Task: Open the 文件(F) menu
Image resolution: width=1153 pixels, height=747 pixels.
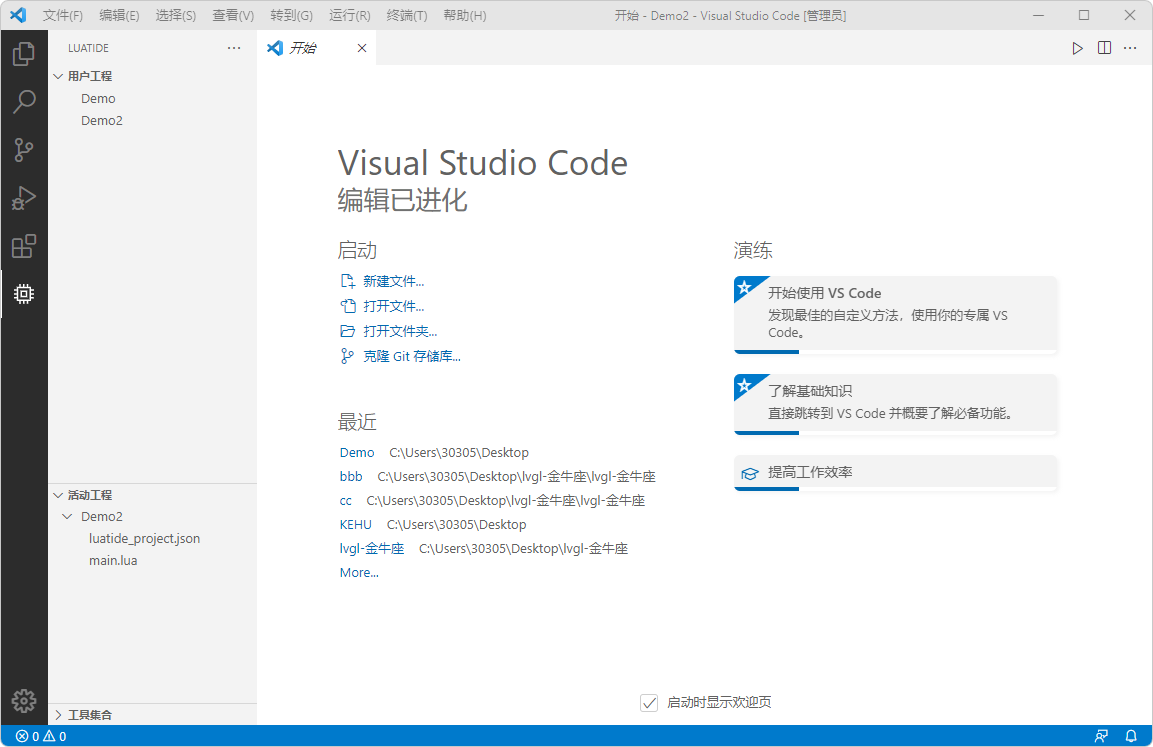Action: (63, 15)
